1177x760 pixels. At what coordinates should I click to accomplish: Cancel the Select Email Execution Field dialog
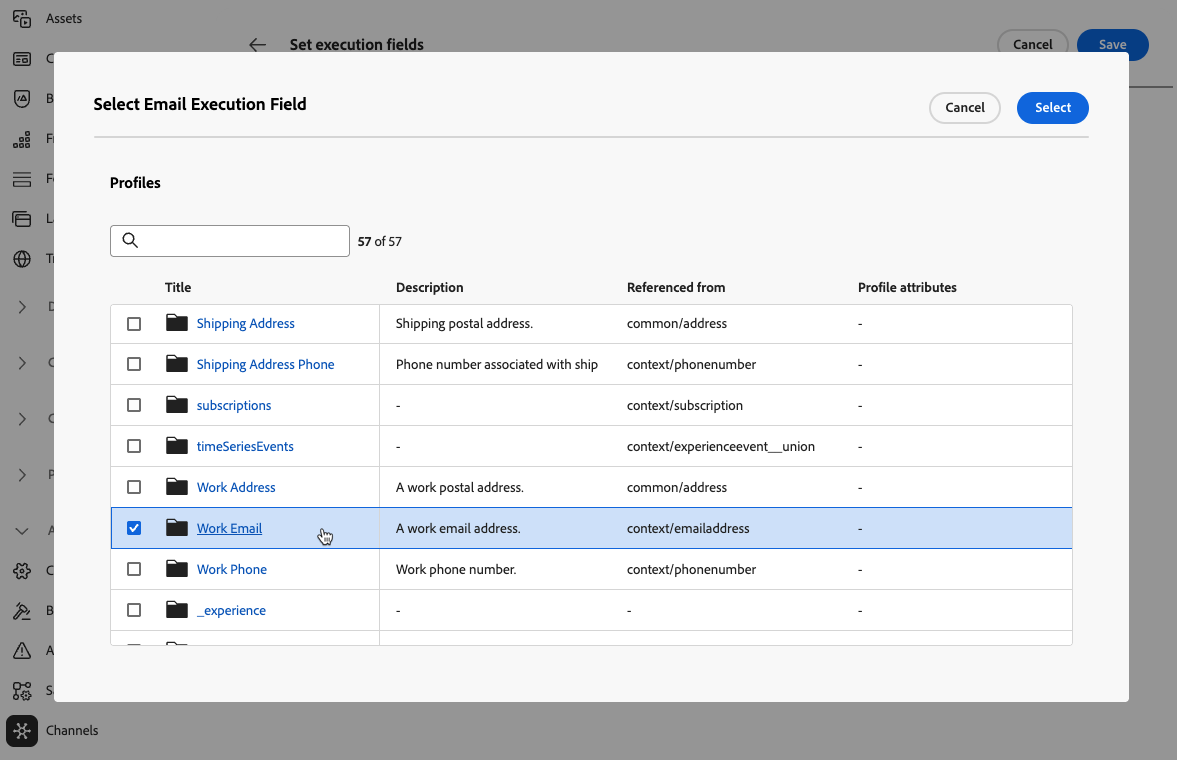click(x=964, y=108)
